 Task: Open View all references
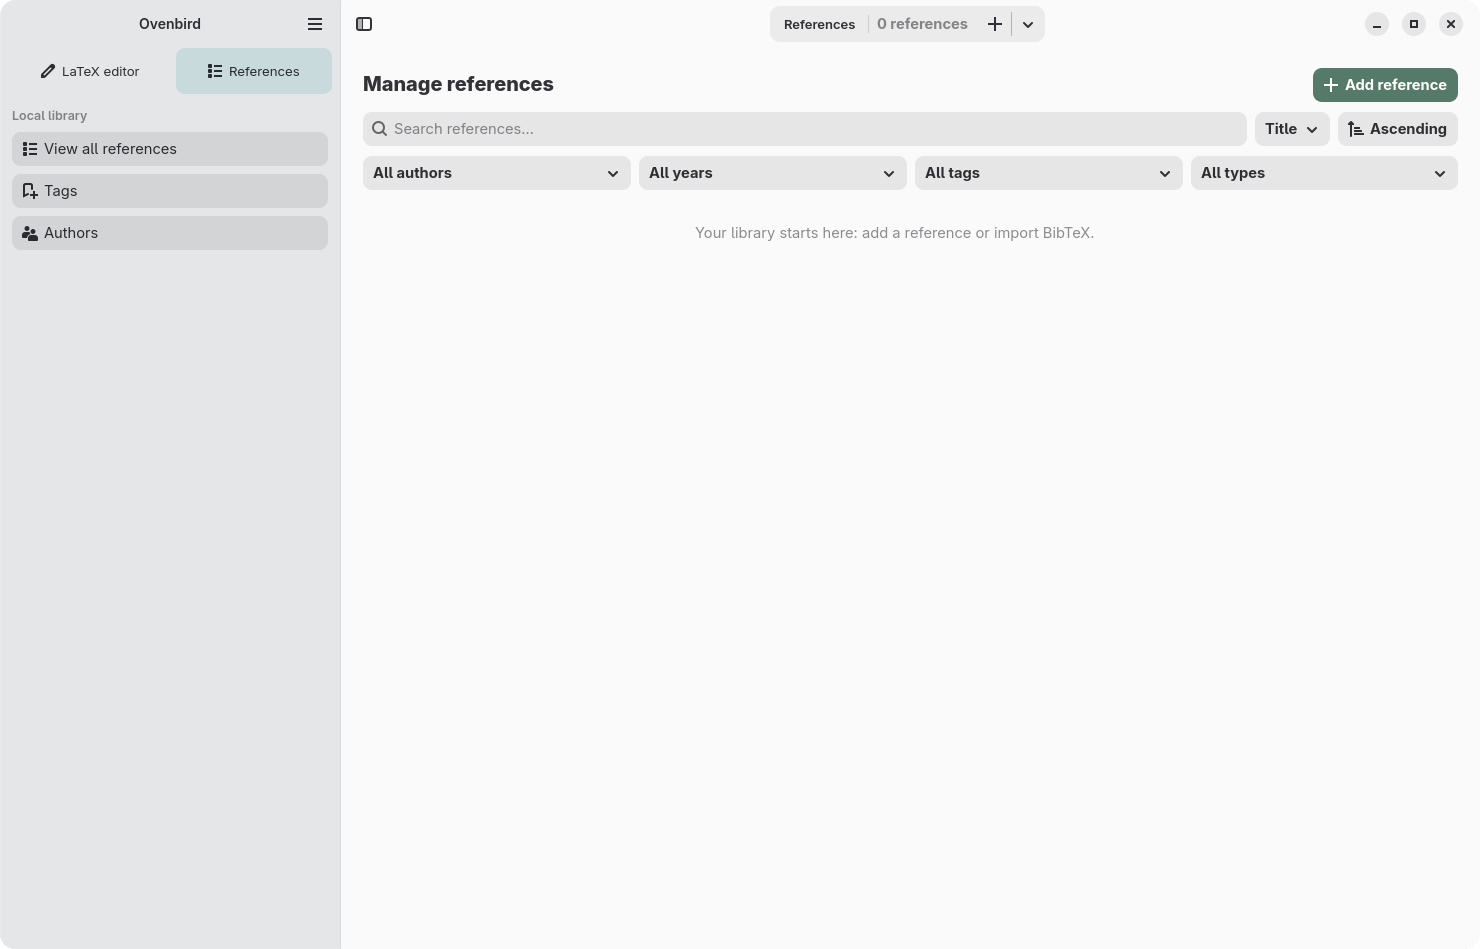[x=170, y=149]
